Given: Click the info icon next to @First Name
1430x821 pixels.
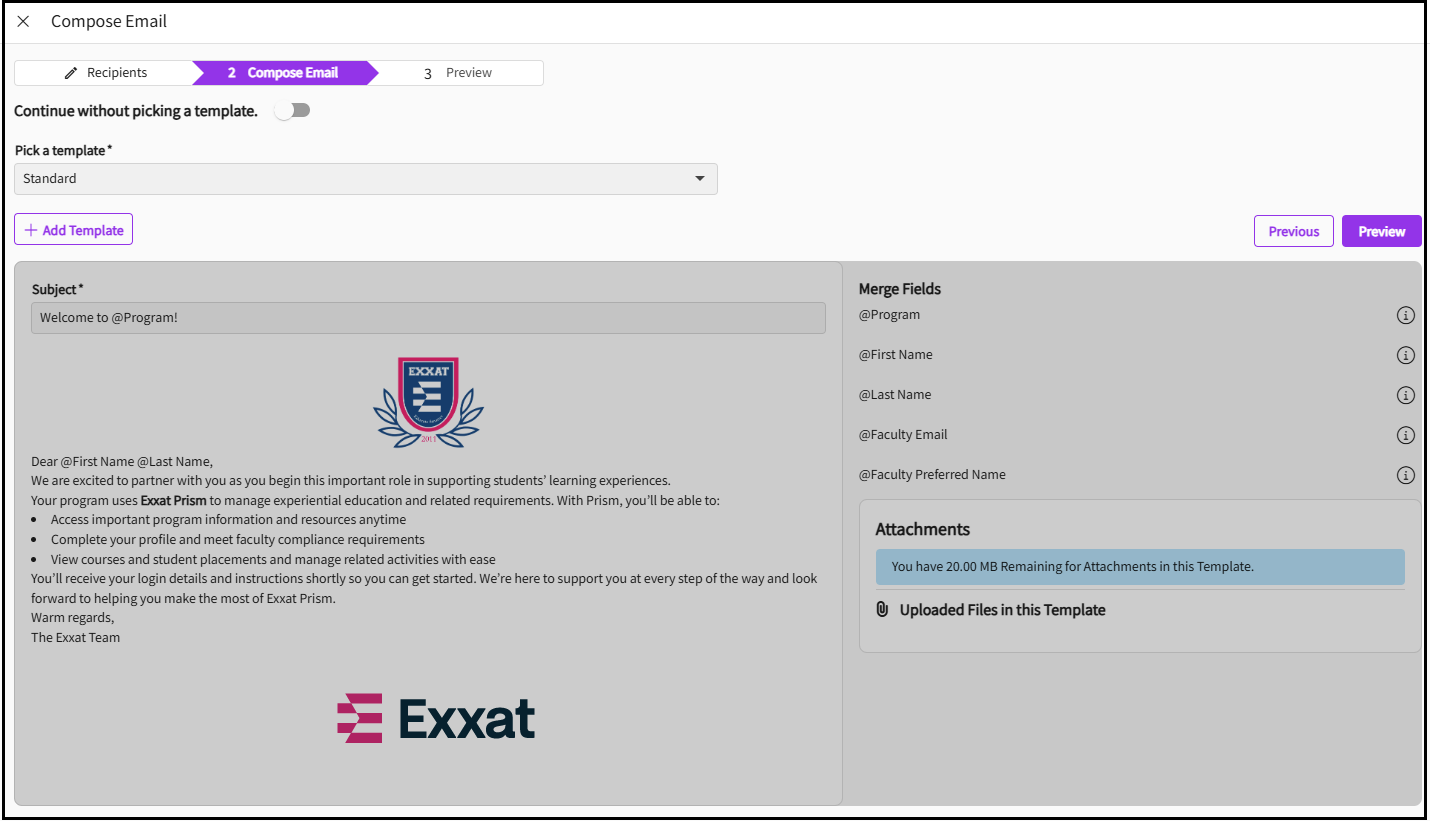Looking at the screenshot, I should [1405, 355].
